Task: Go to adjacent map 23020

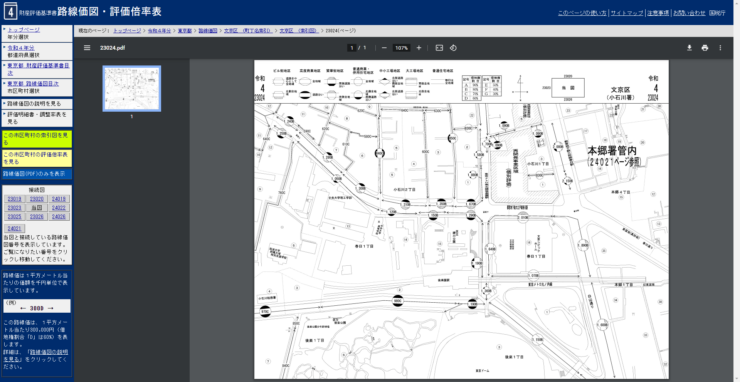Action: pos(37,199)
